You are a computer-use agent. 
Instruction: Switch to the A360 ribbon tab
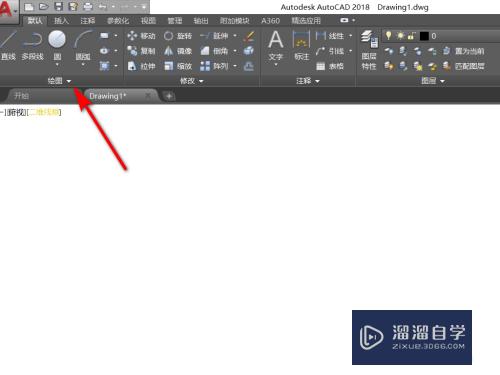pos(270,21)
